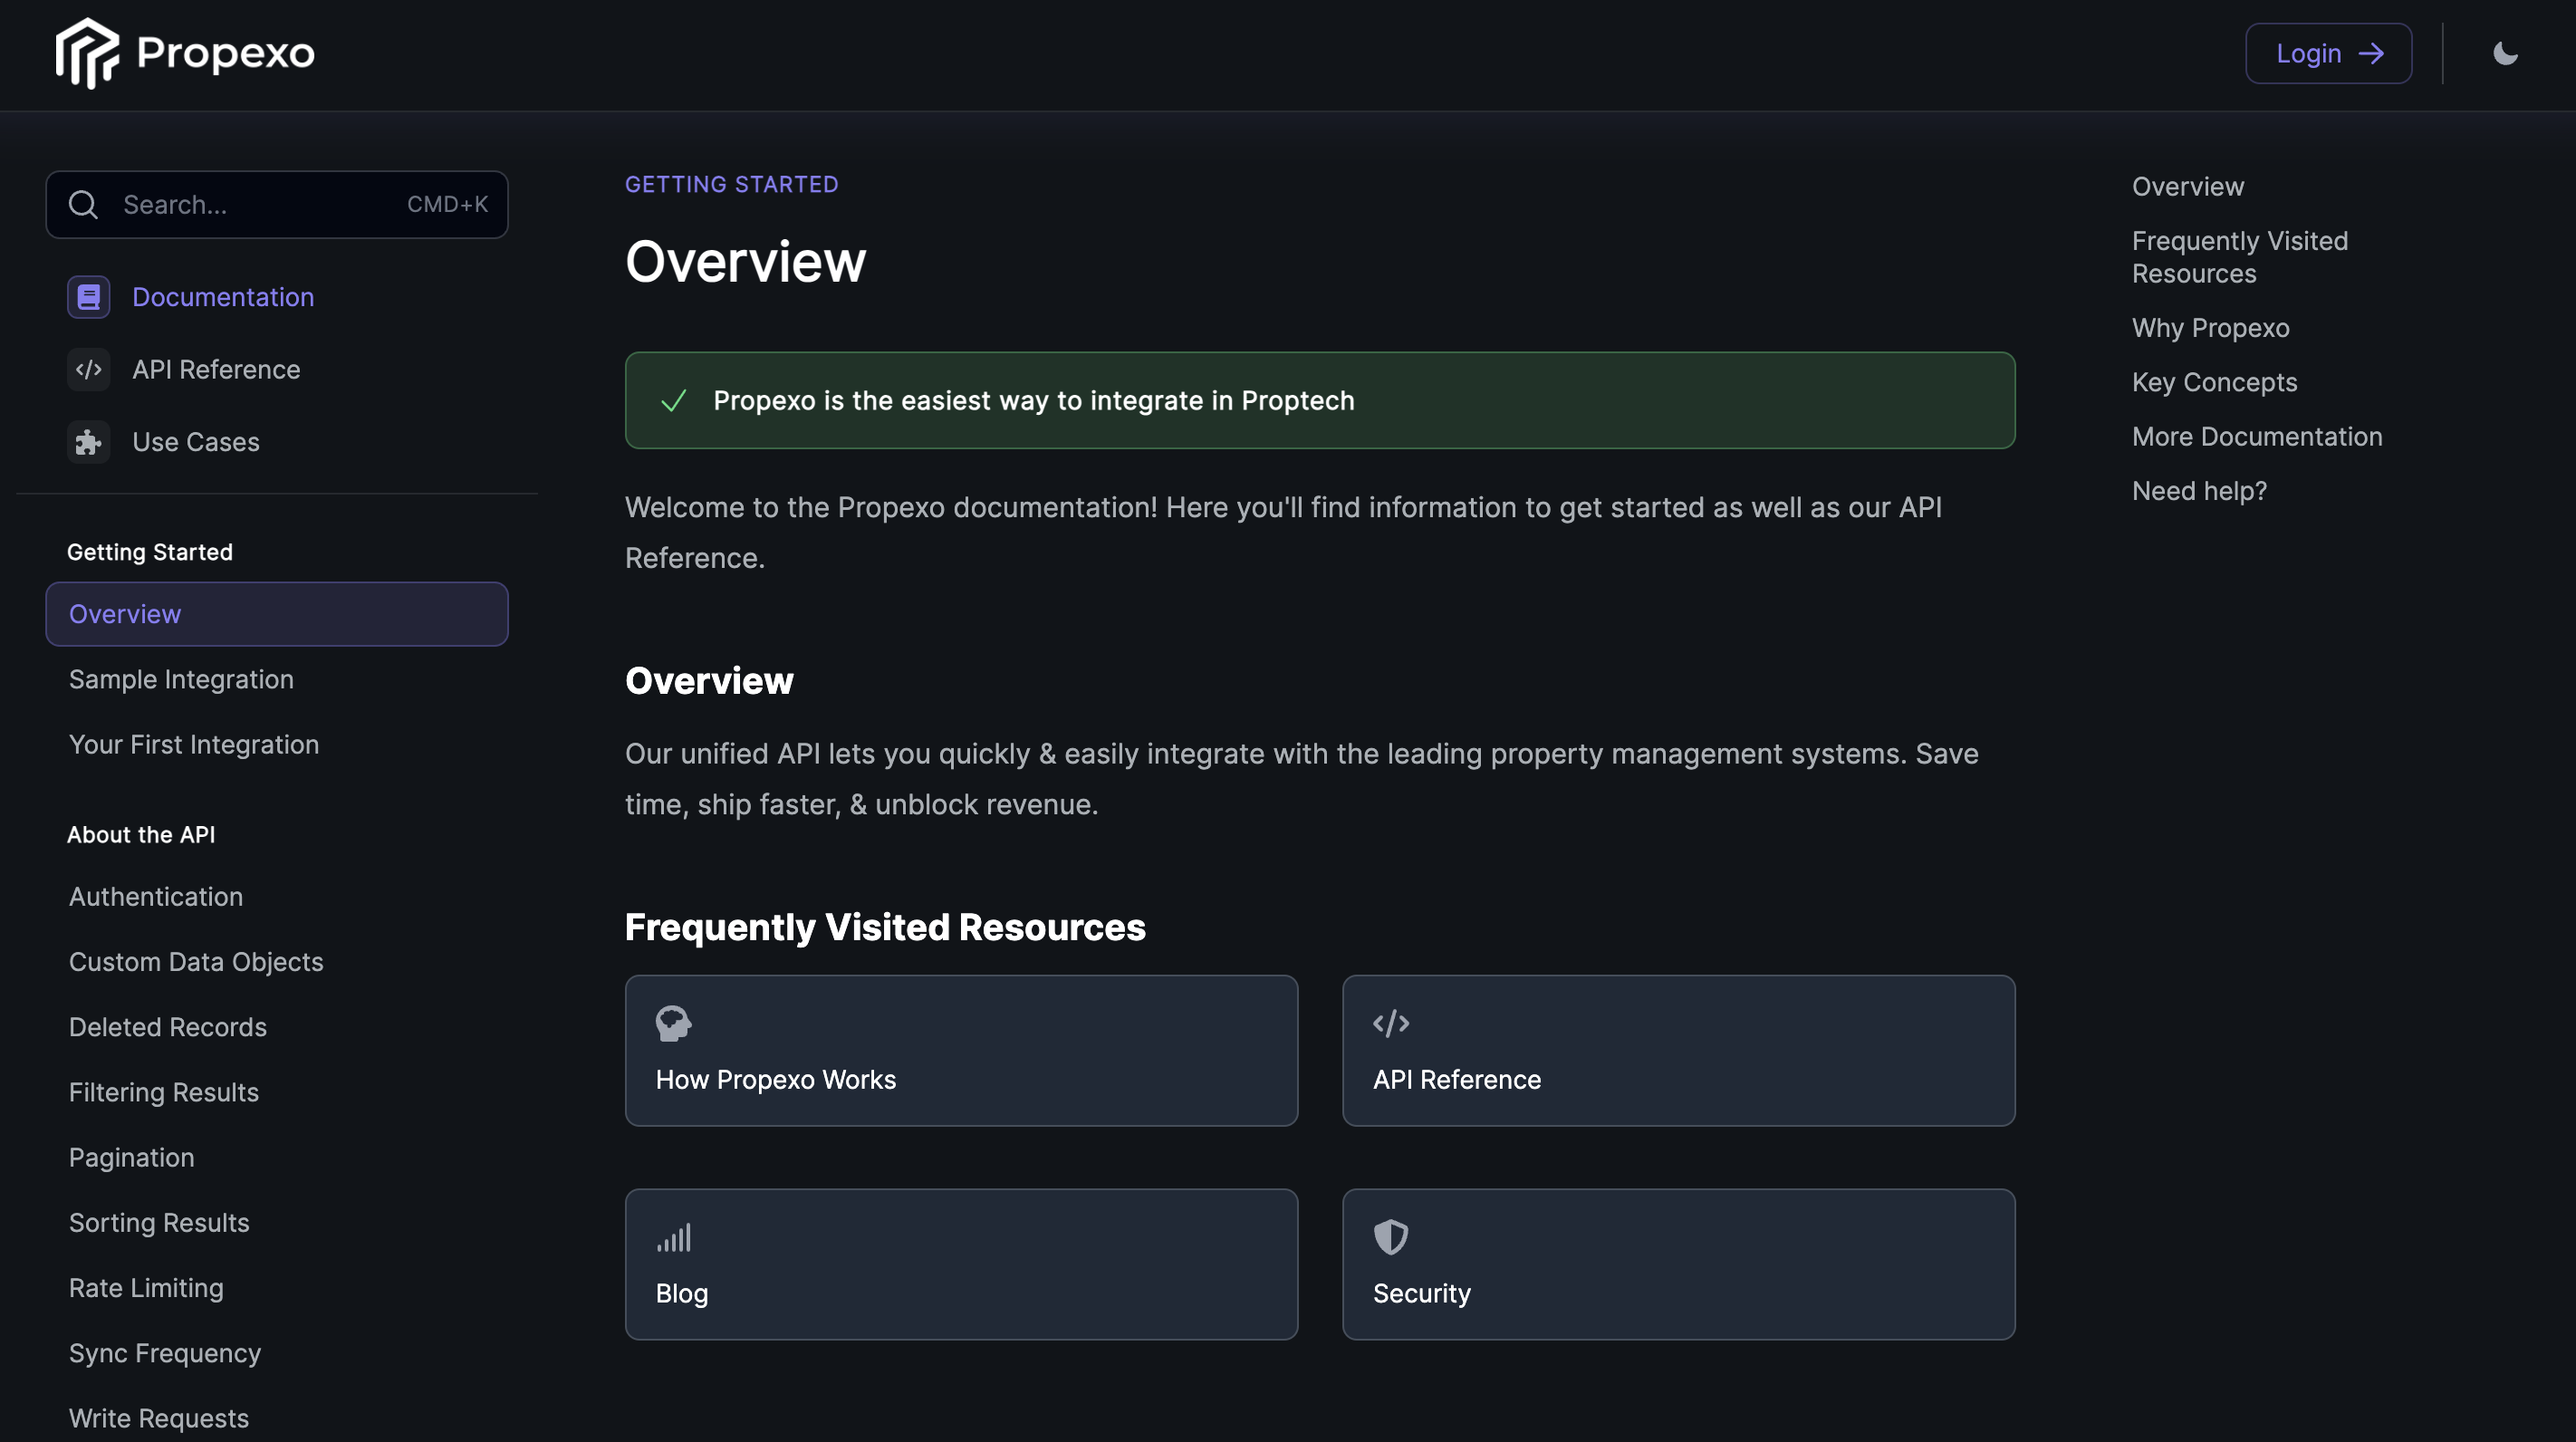Click the Use Cases puzzle icon
The image size is (2576, 1442).
tap(89, 442)
